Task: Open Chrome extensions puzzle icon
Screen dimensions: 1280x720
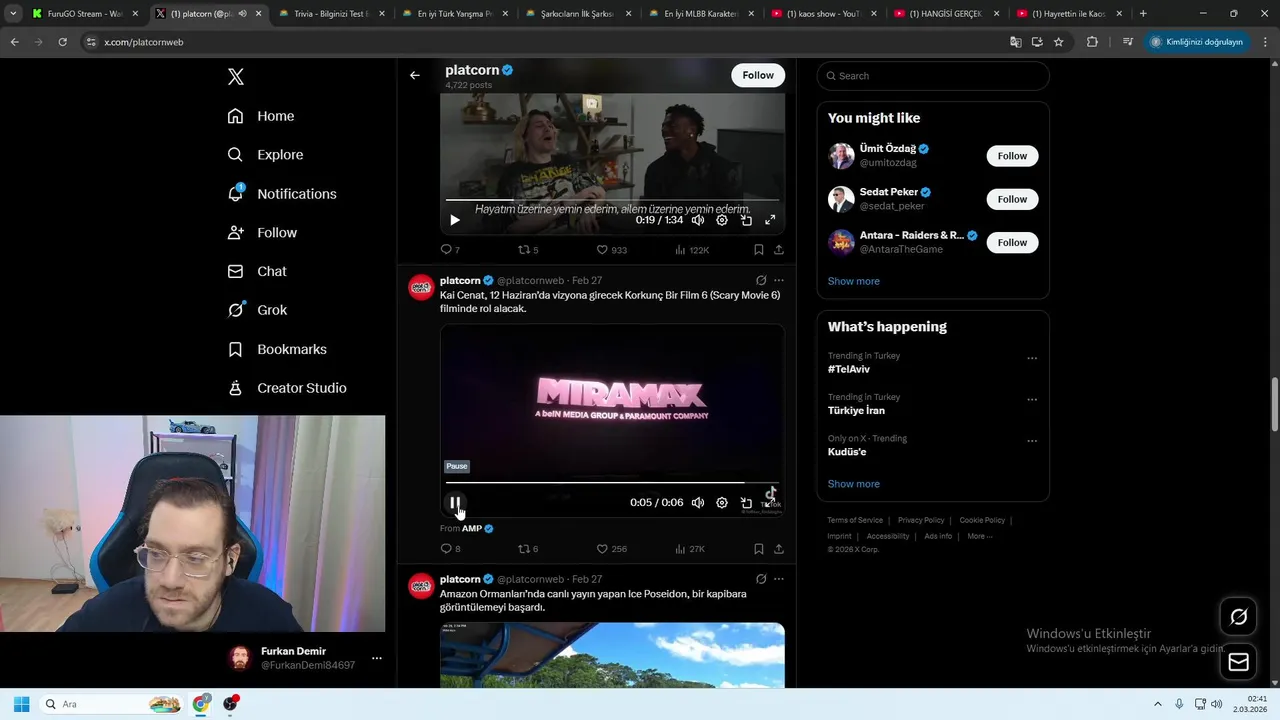Action: coord(1092,42)
